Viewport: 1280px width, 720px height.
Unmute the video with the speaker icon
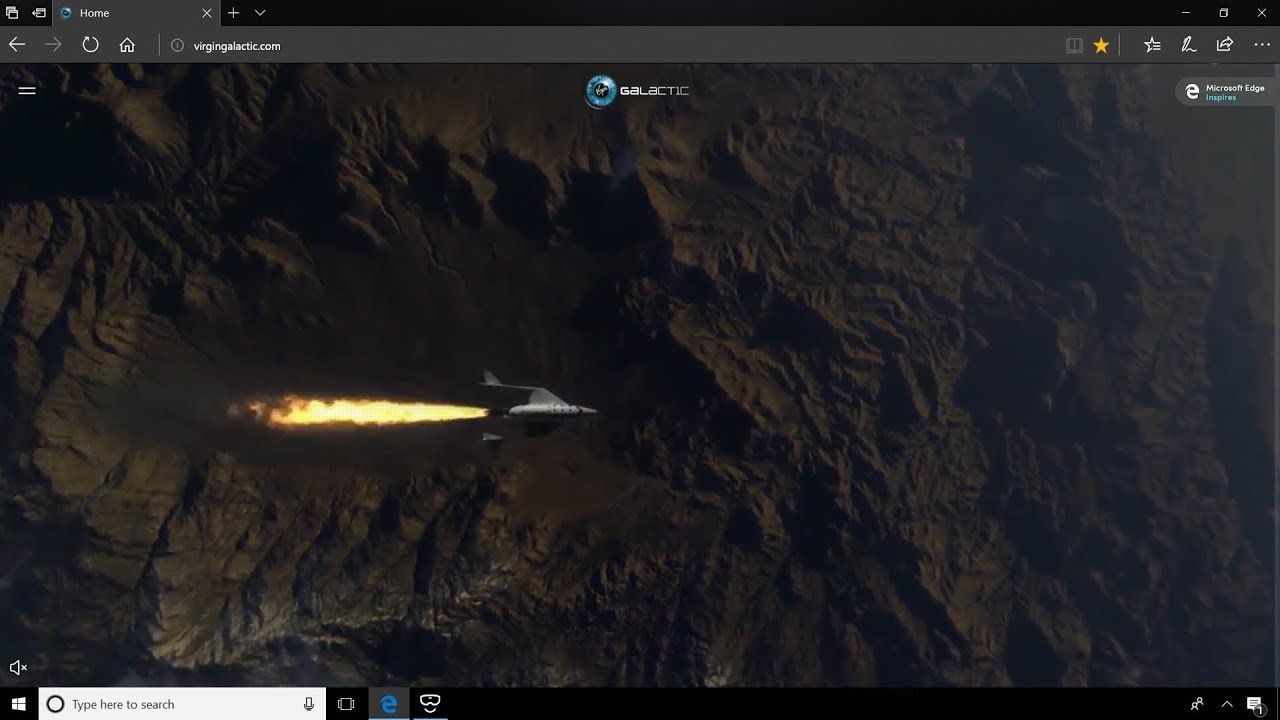click(x=18, y=667)
